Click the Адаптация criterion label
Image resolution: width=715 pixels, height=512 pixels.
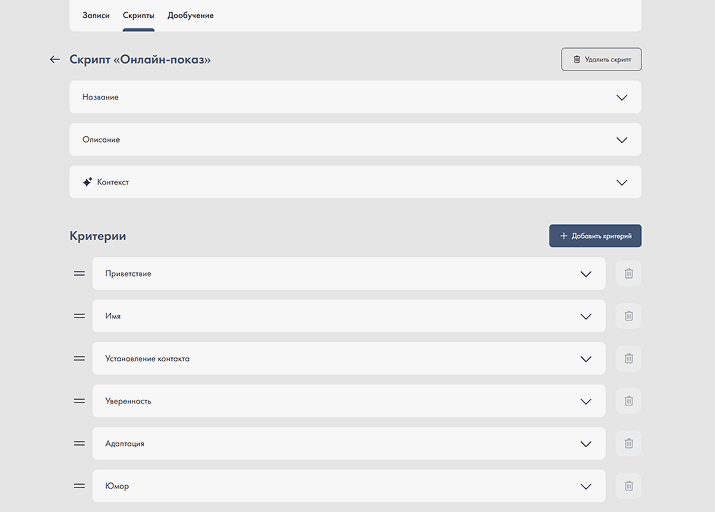tap(124, 443)
